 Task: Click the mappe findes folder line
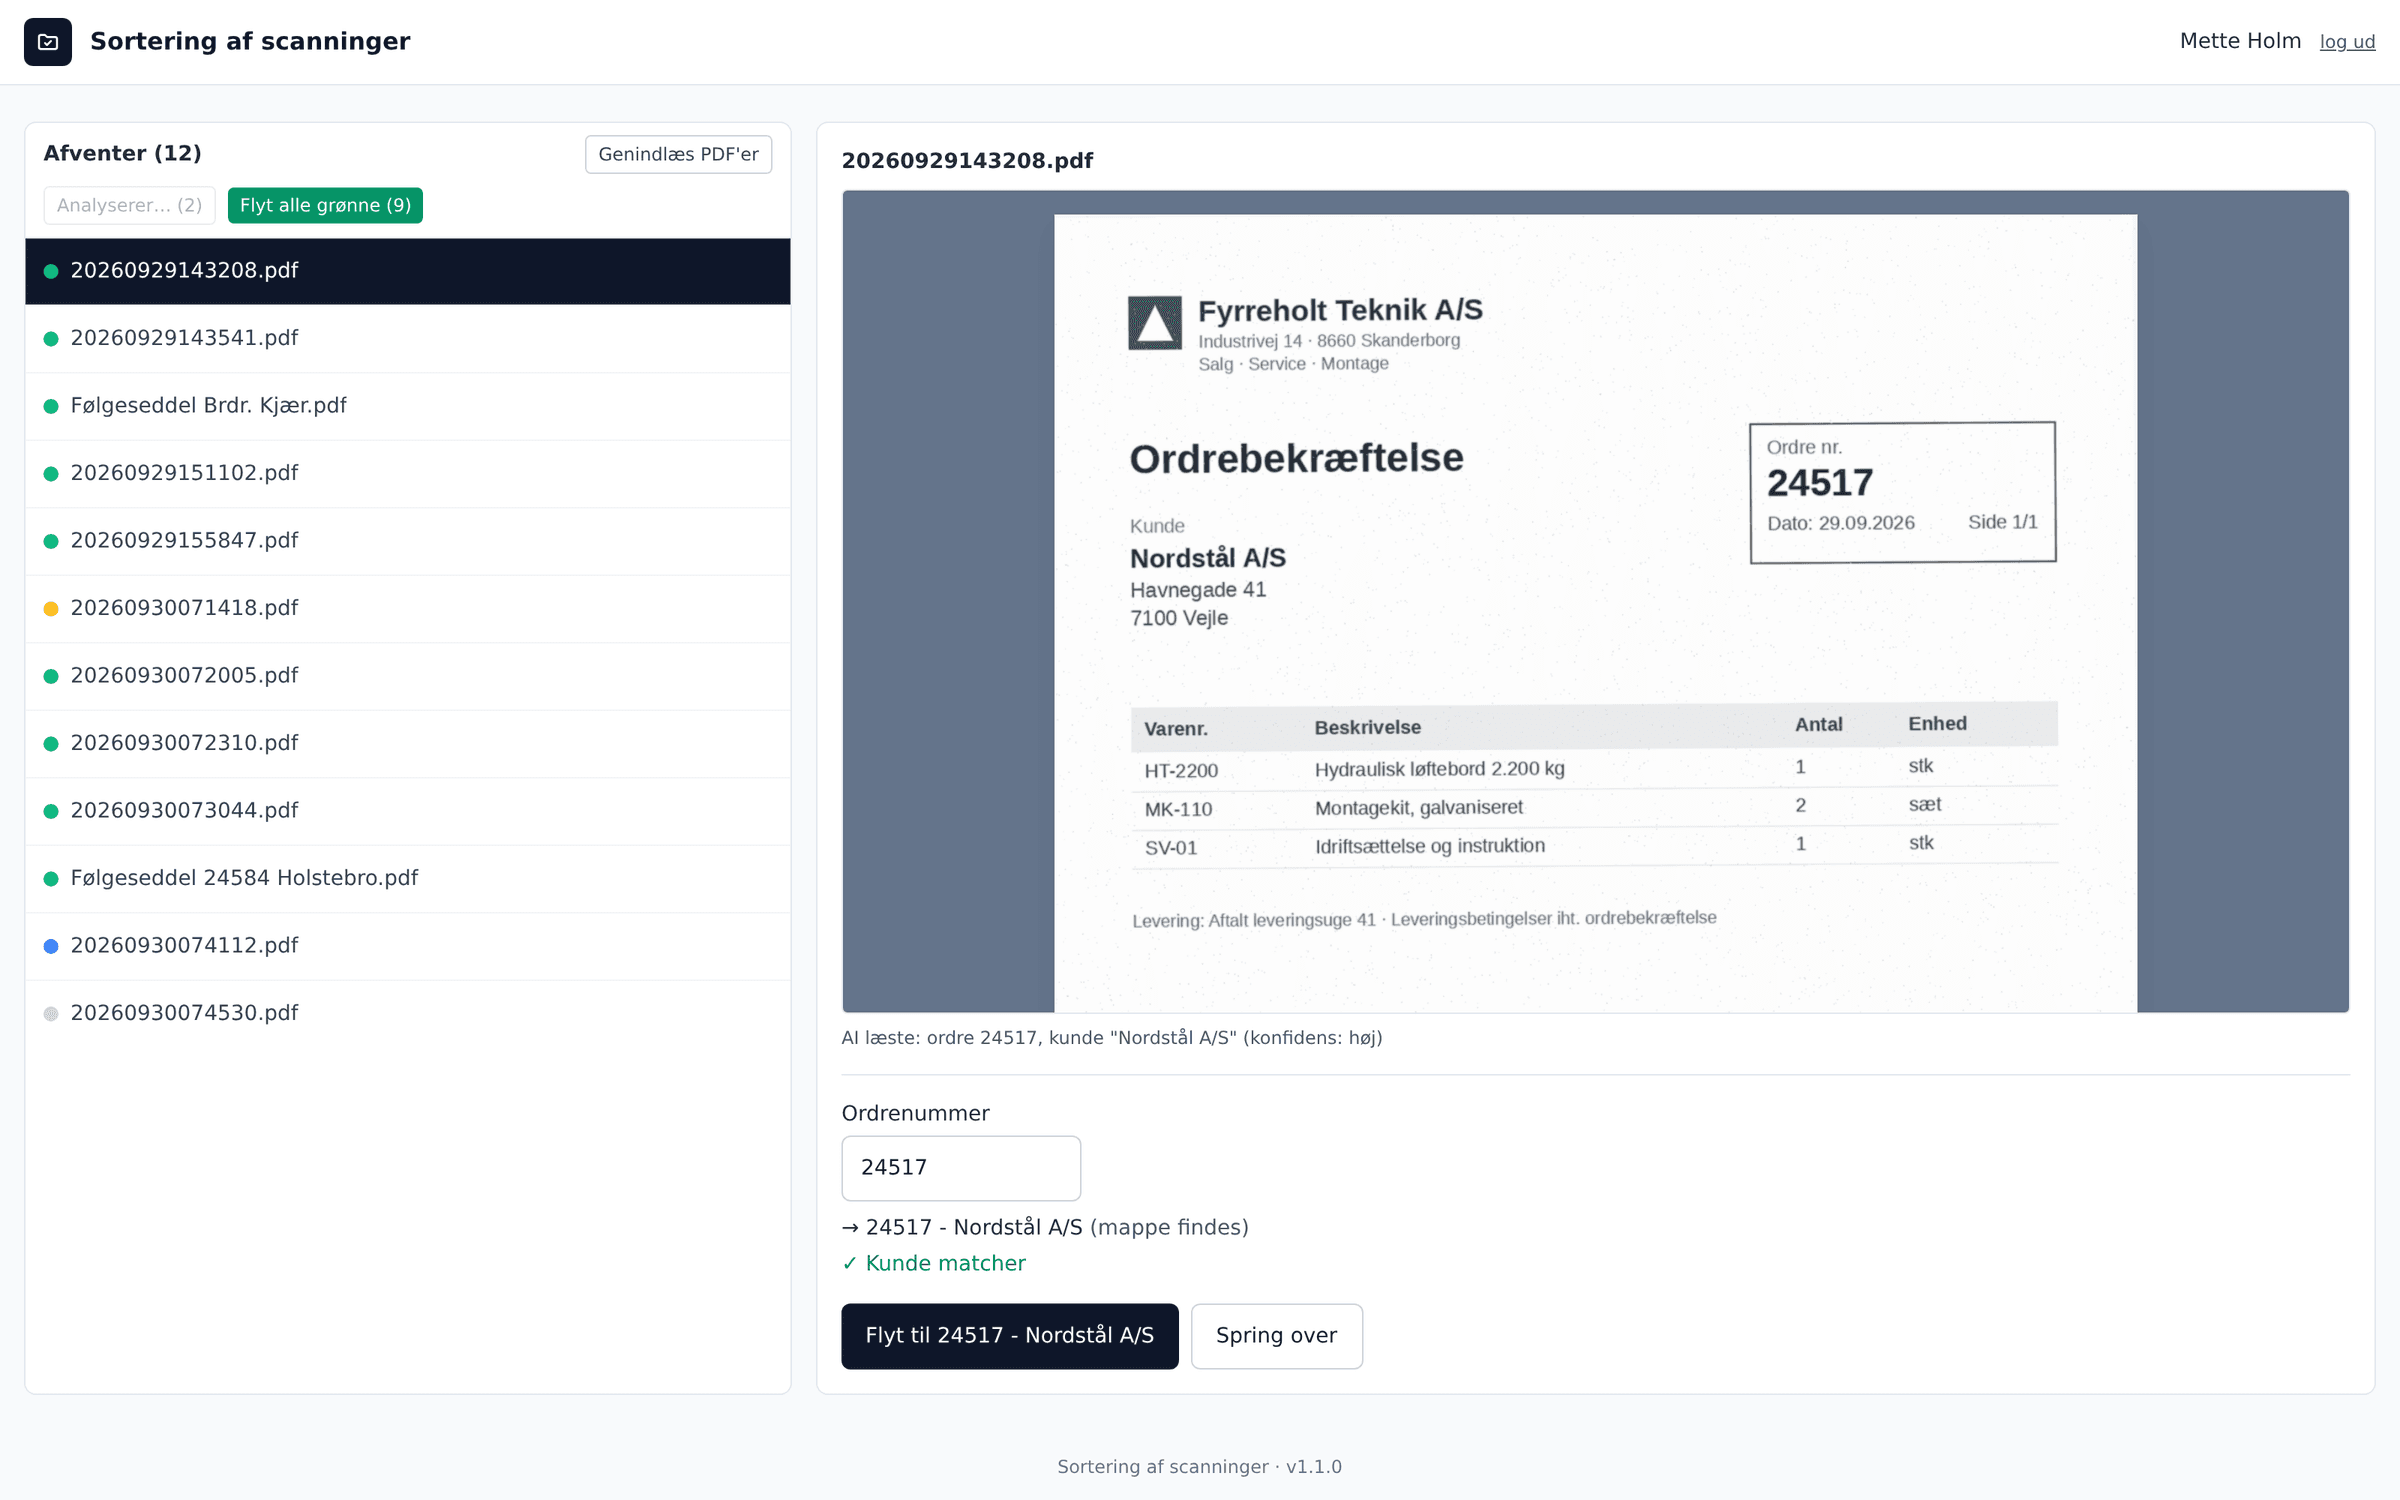point(1045,1227)
